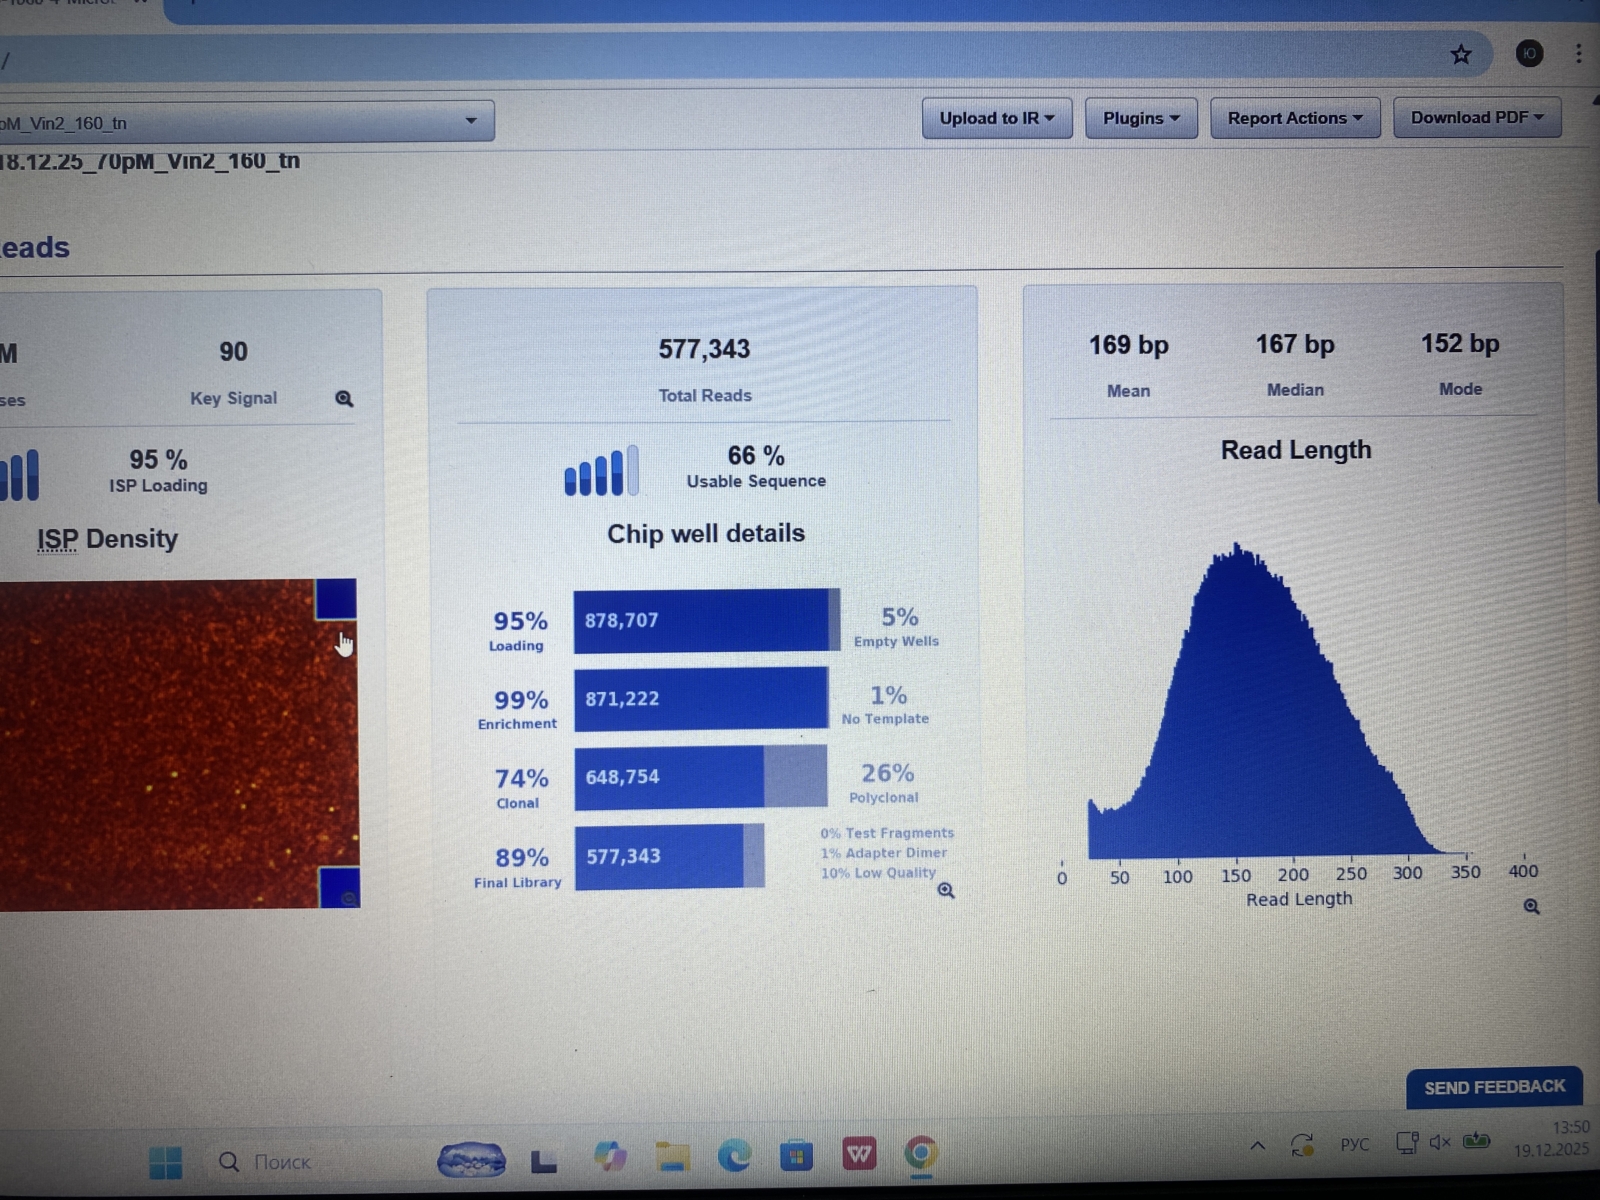Expand the Report Actions menu
The image size is (1600, 1200).
click(1294, 118)
